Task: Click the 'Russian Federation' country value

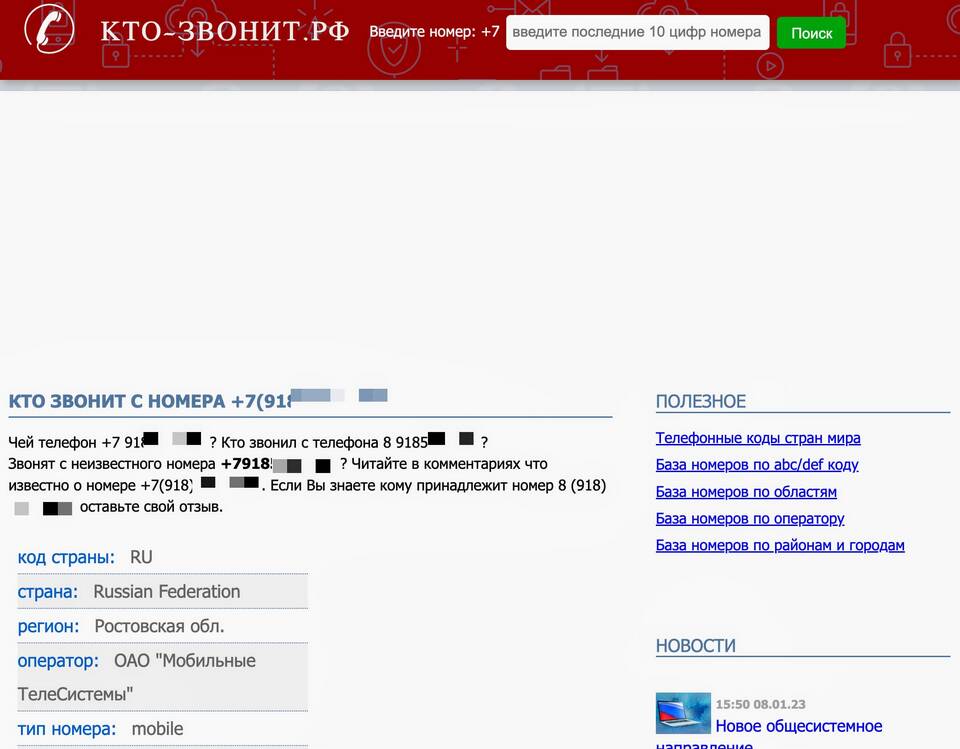Action: pyautogui.click(x=167, y=592)
